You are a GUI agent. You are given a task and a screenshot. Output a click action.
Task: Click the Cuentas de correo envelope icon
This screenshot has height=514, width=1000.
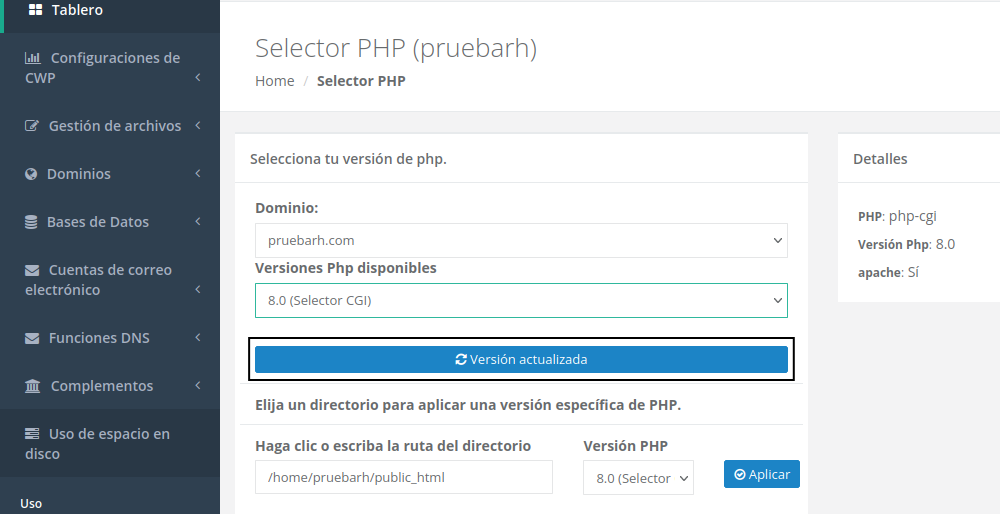pyautogui.click(x=32, y=270)
